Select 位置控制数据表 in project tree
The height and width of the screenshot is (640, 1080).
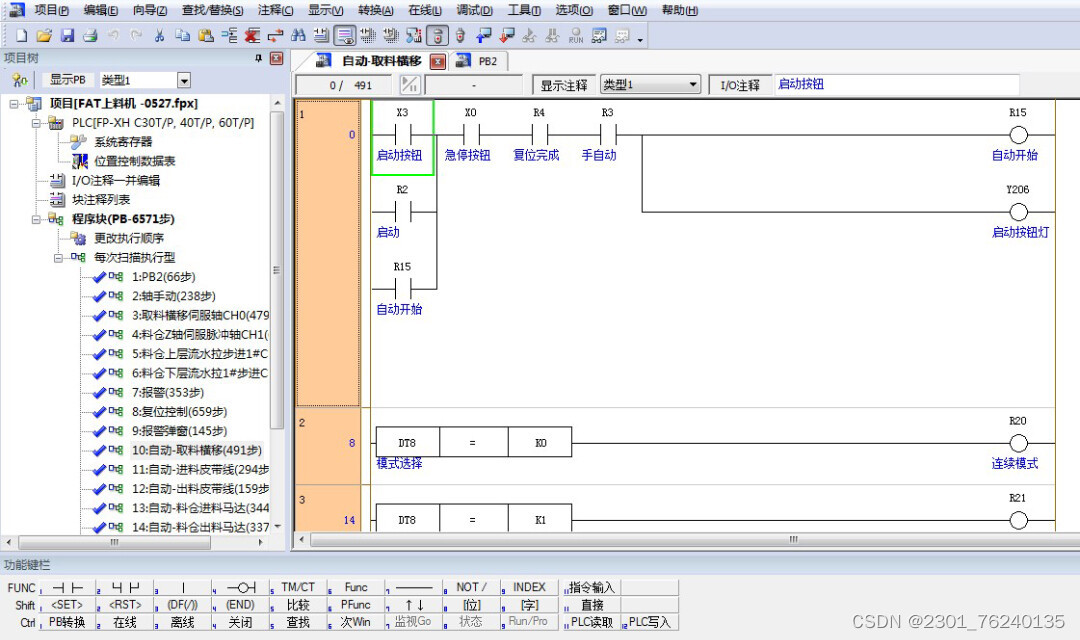click(x=134, y=161)
